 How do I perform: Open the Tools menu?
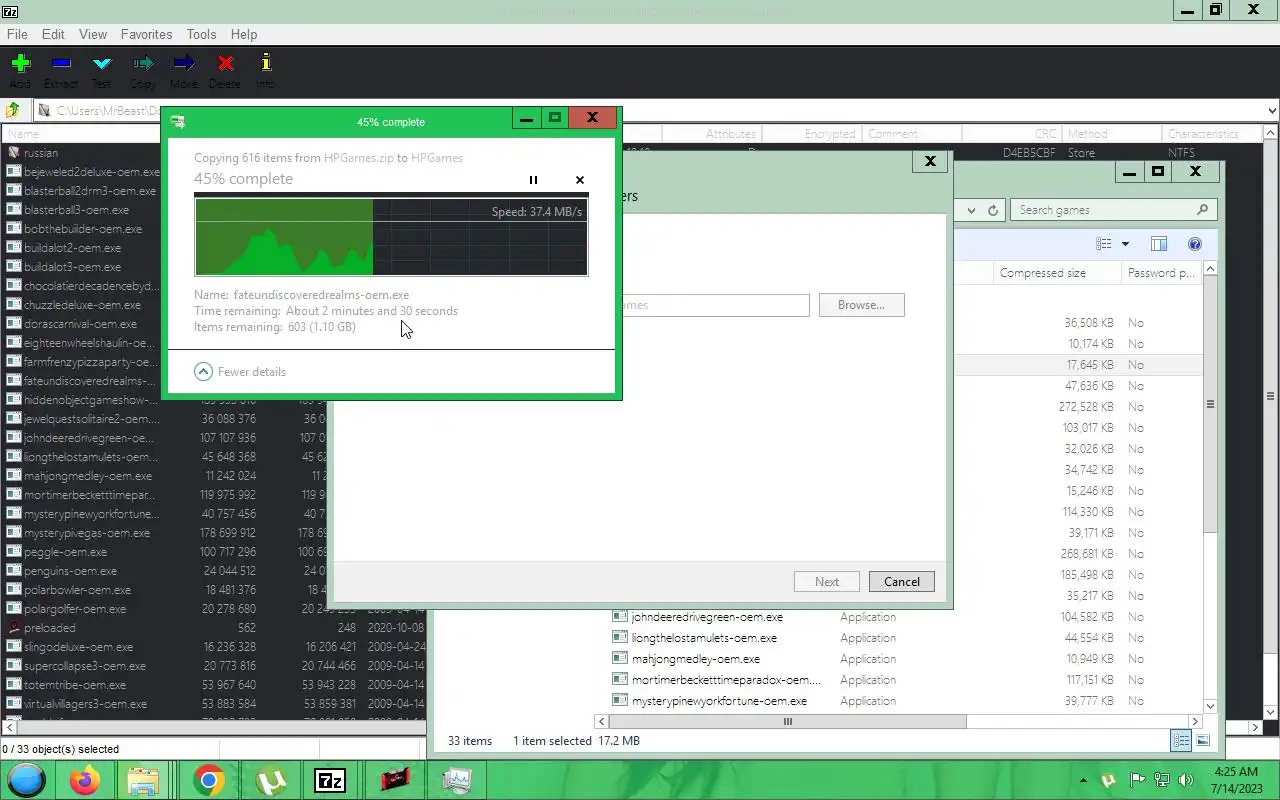[x=201, y=34]
